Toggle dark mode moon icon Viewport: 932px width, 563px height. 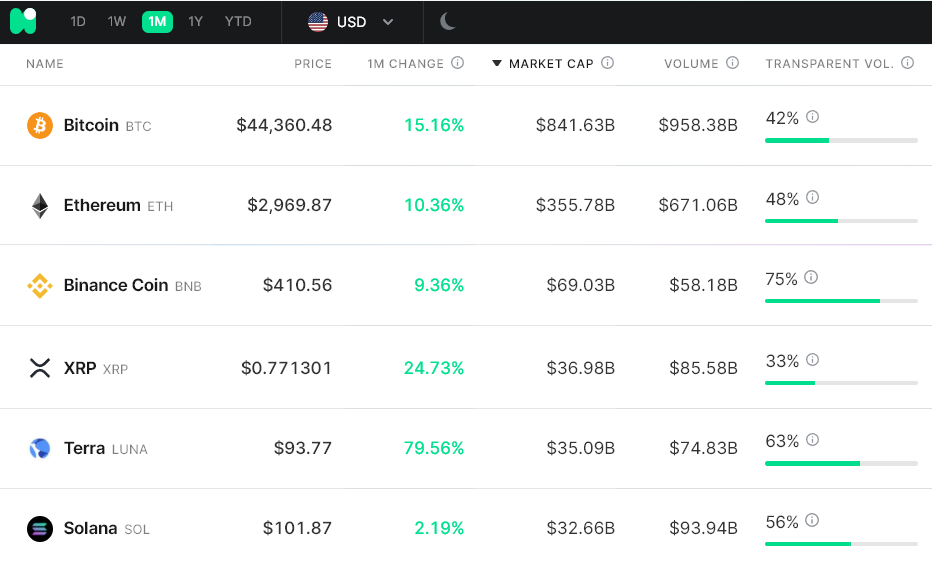point(448,21)
